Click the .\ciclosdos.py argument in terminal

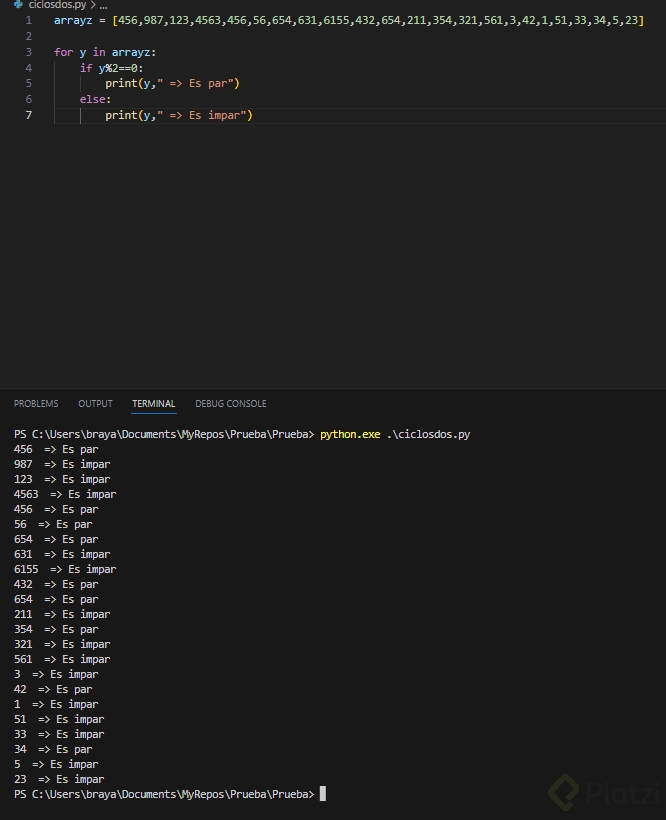click(428, 435)
